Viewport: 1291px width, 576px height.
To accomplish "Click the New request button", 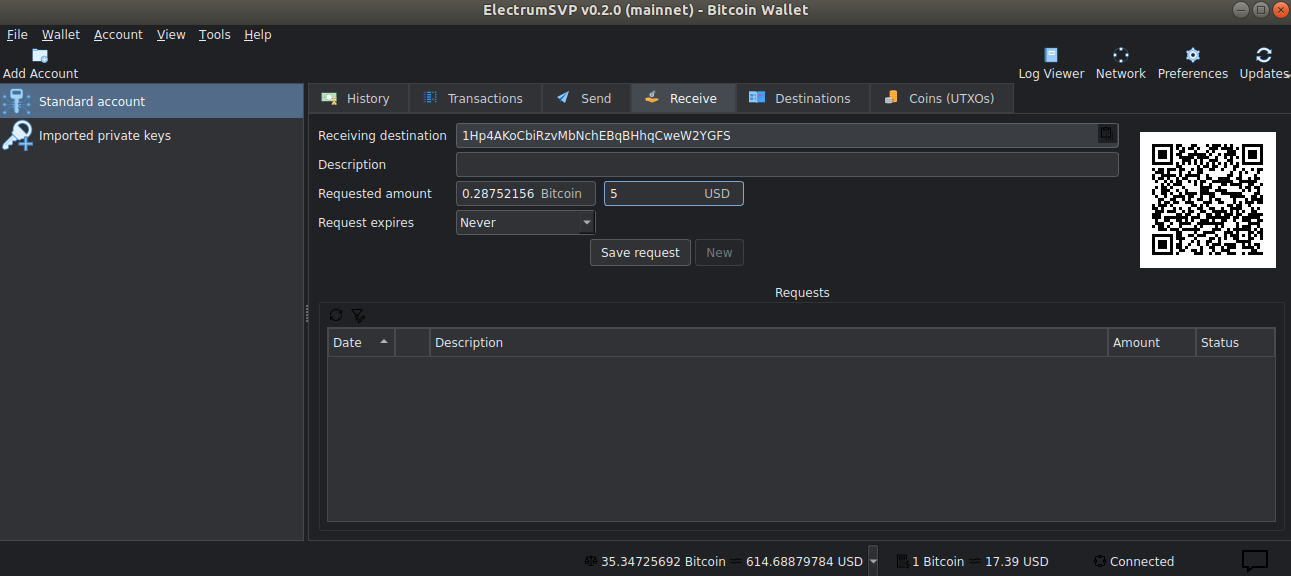I will pos(719,252).
